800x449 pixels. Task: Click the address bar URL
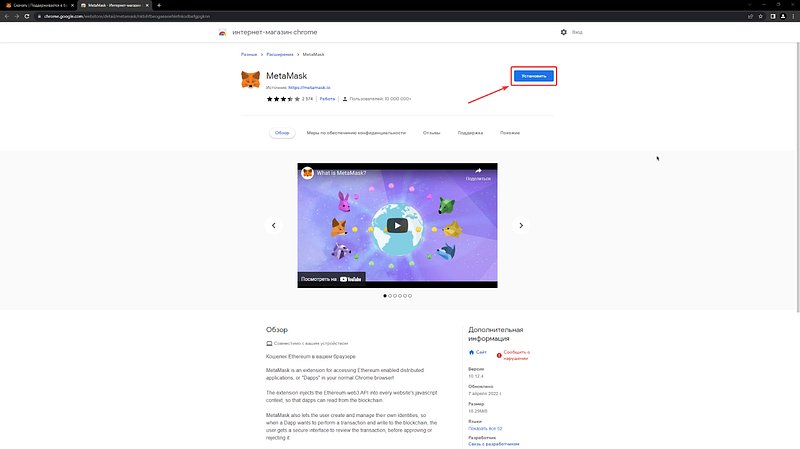pos(127,16)
